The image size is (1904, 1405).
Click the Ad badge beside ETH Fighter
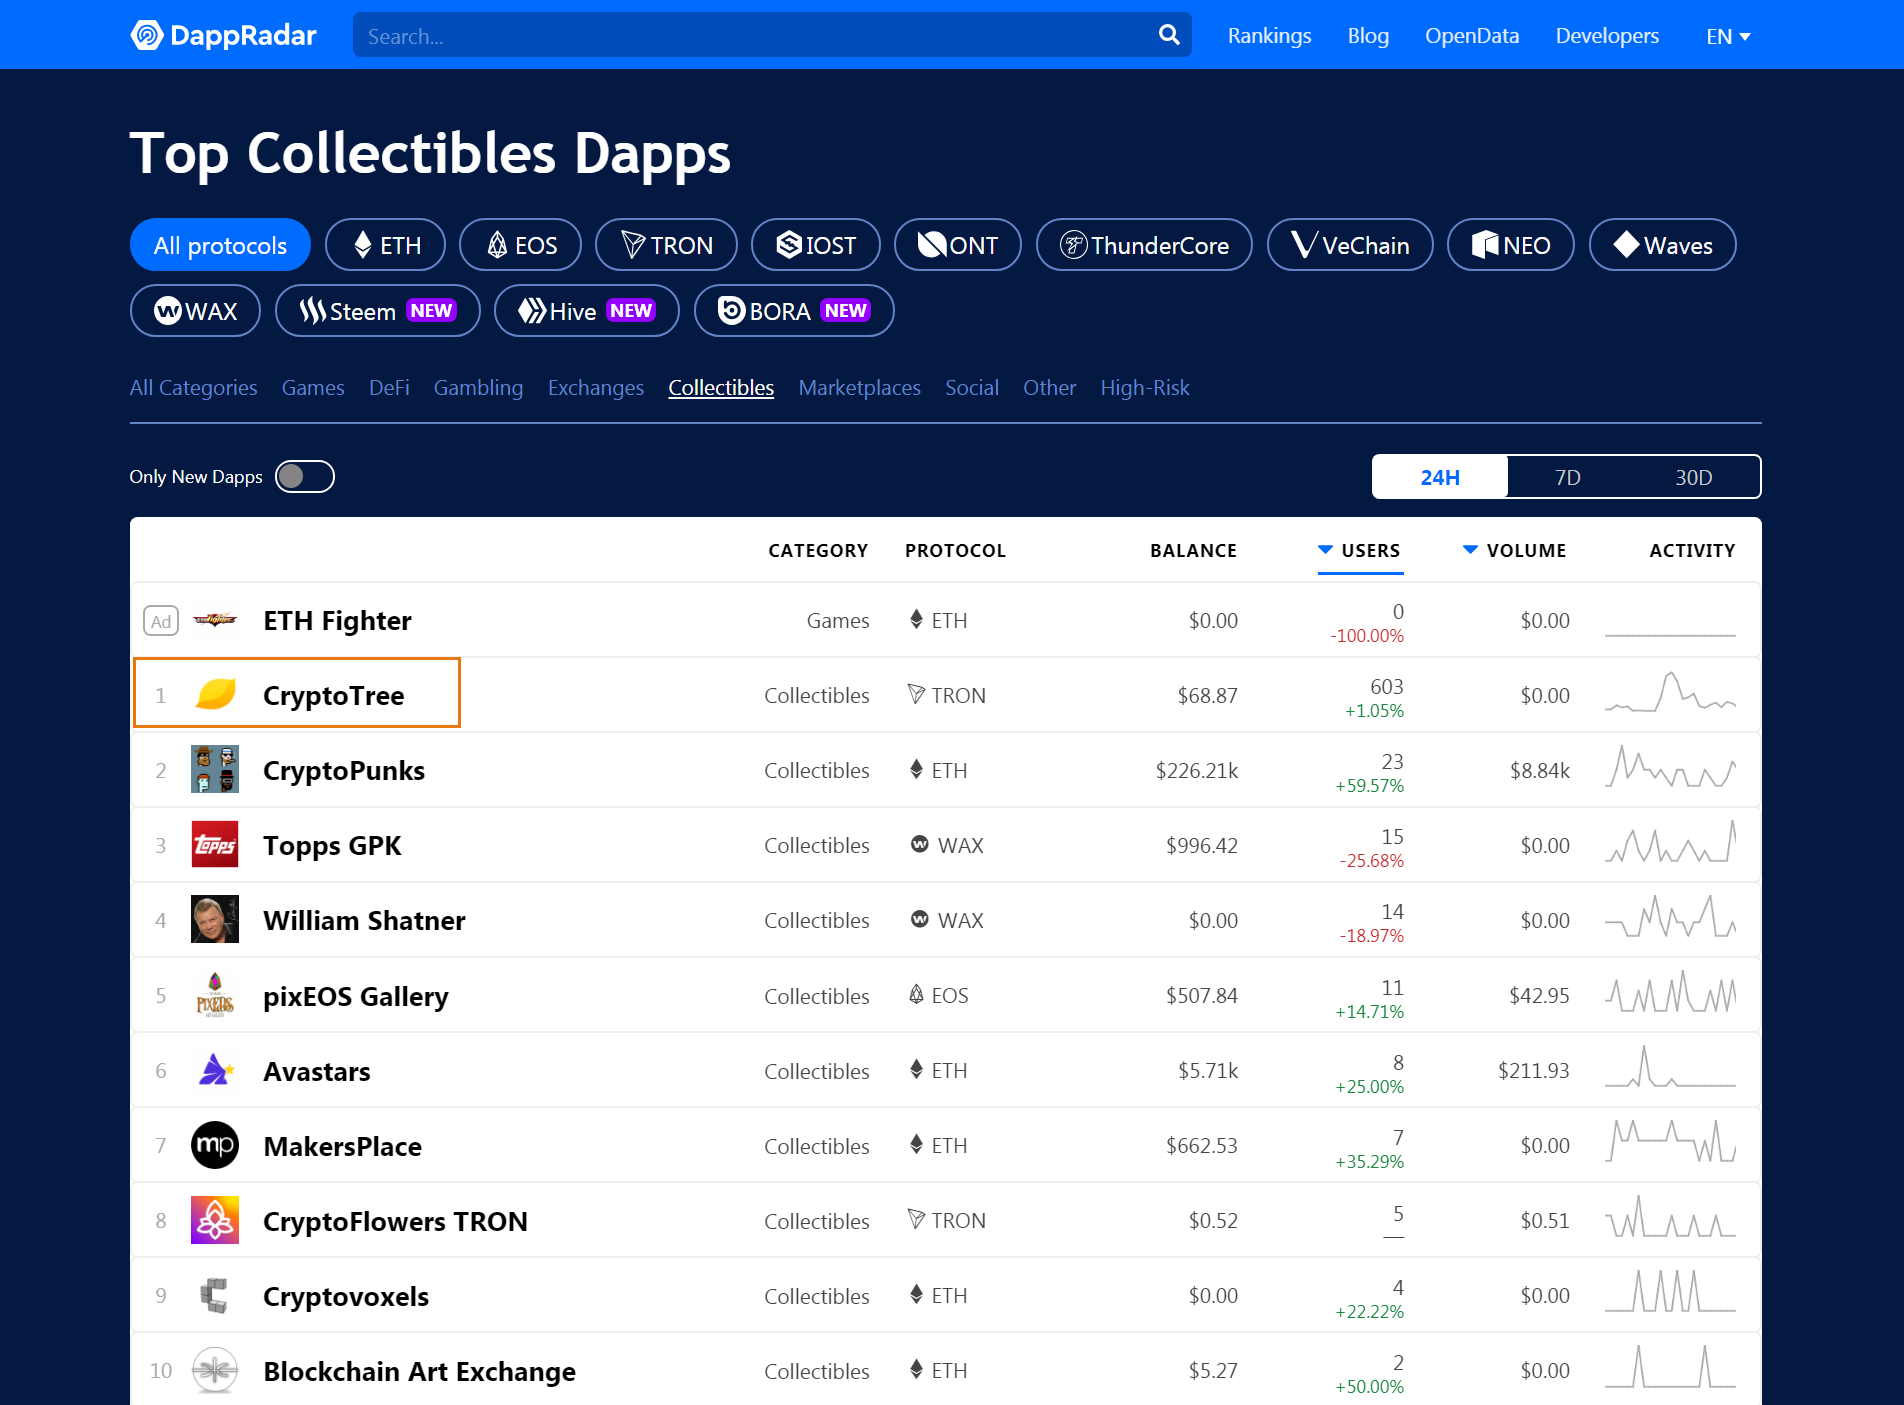pos(161,621)
